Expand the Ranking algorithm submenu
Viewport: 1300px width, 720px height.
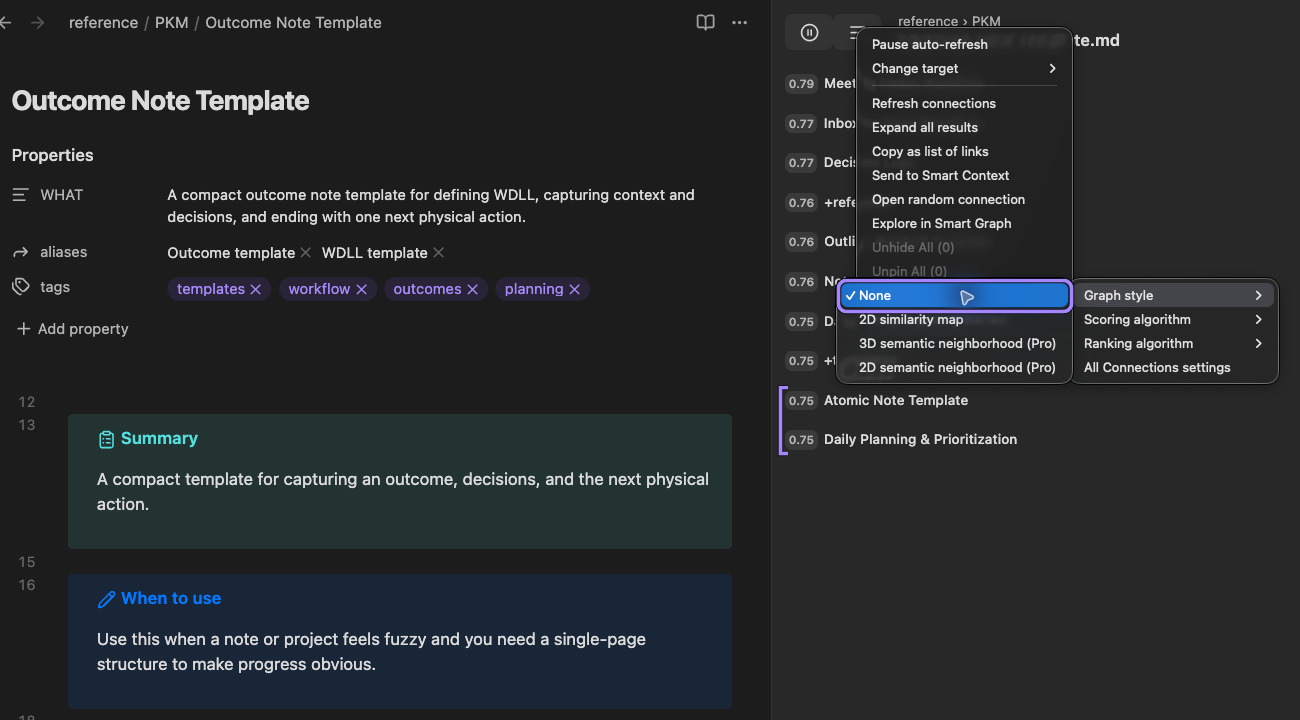1174,344
